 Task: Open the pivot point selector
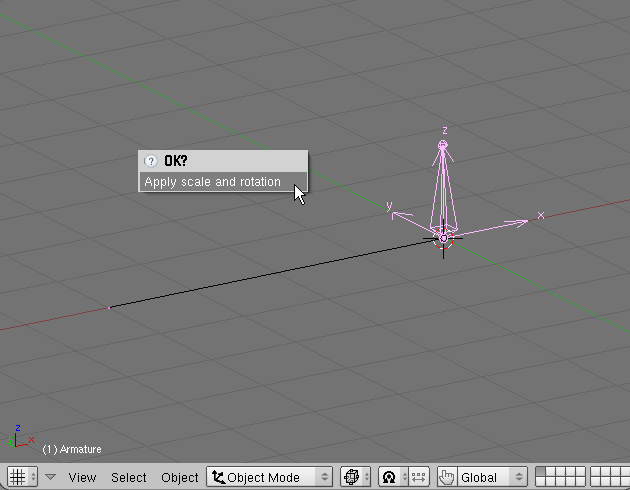coord(393,477)
